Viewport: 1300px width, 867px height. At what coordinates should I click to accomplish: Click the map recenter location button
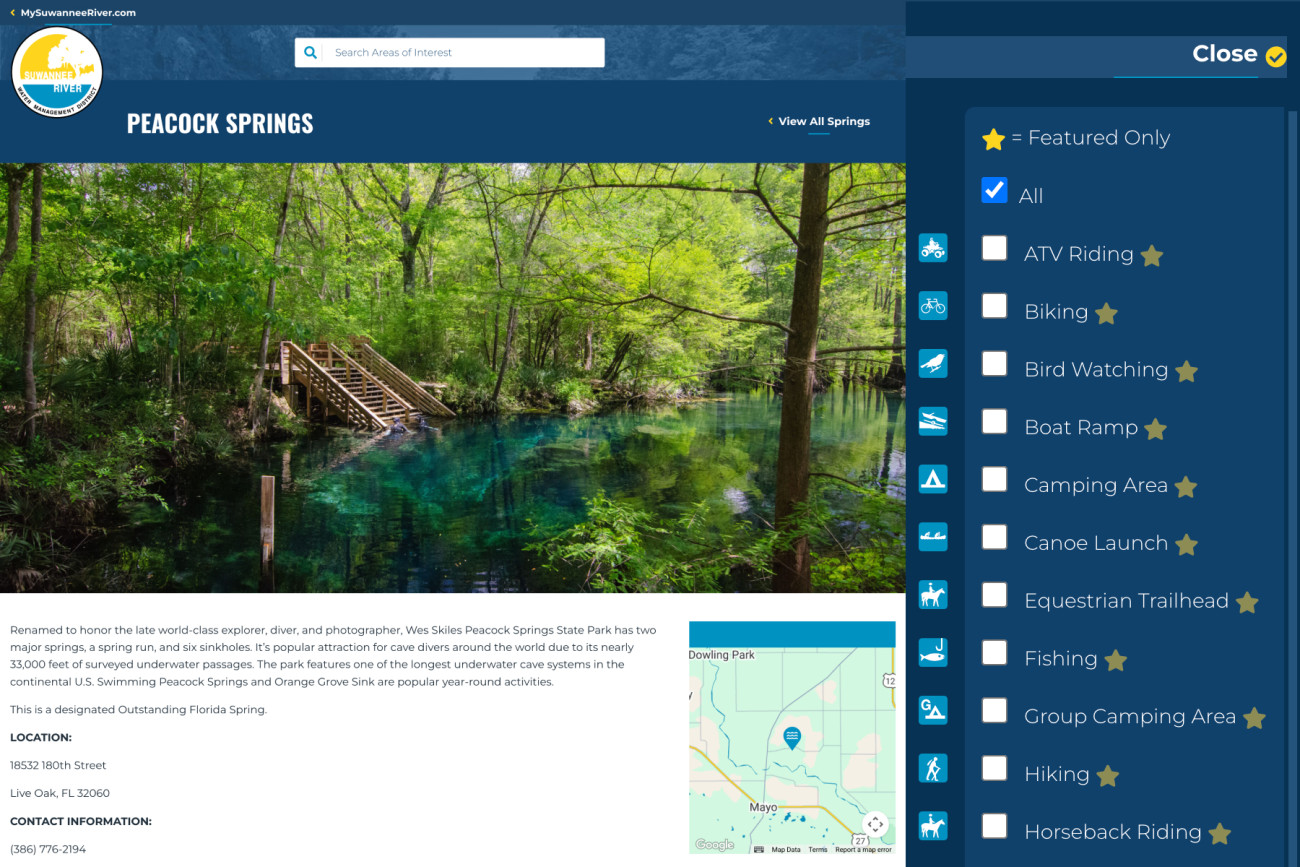875,824
